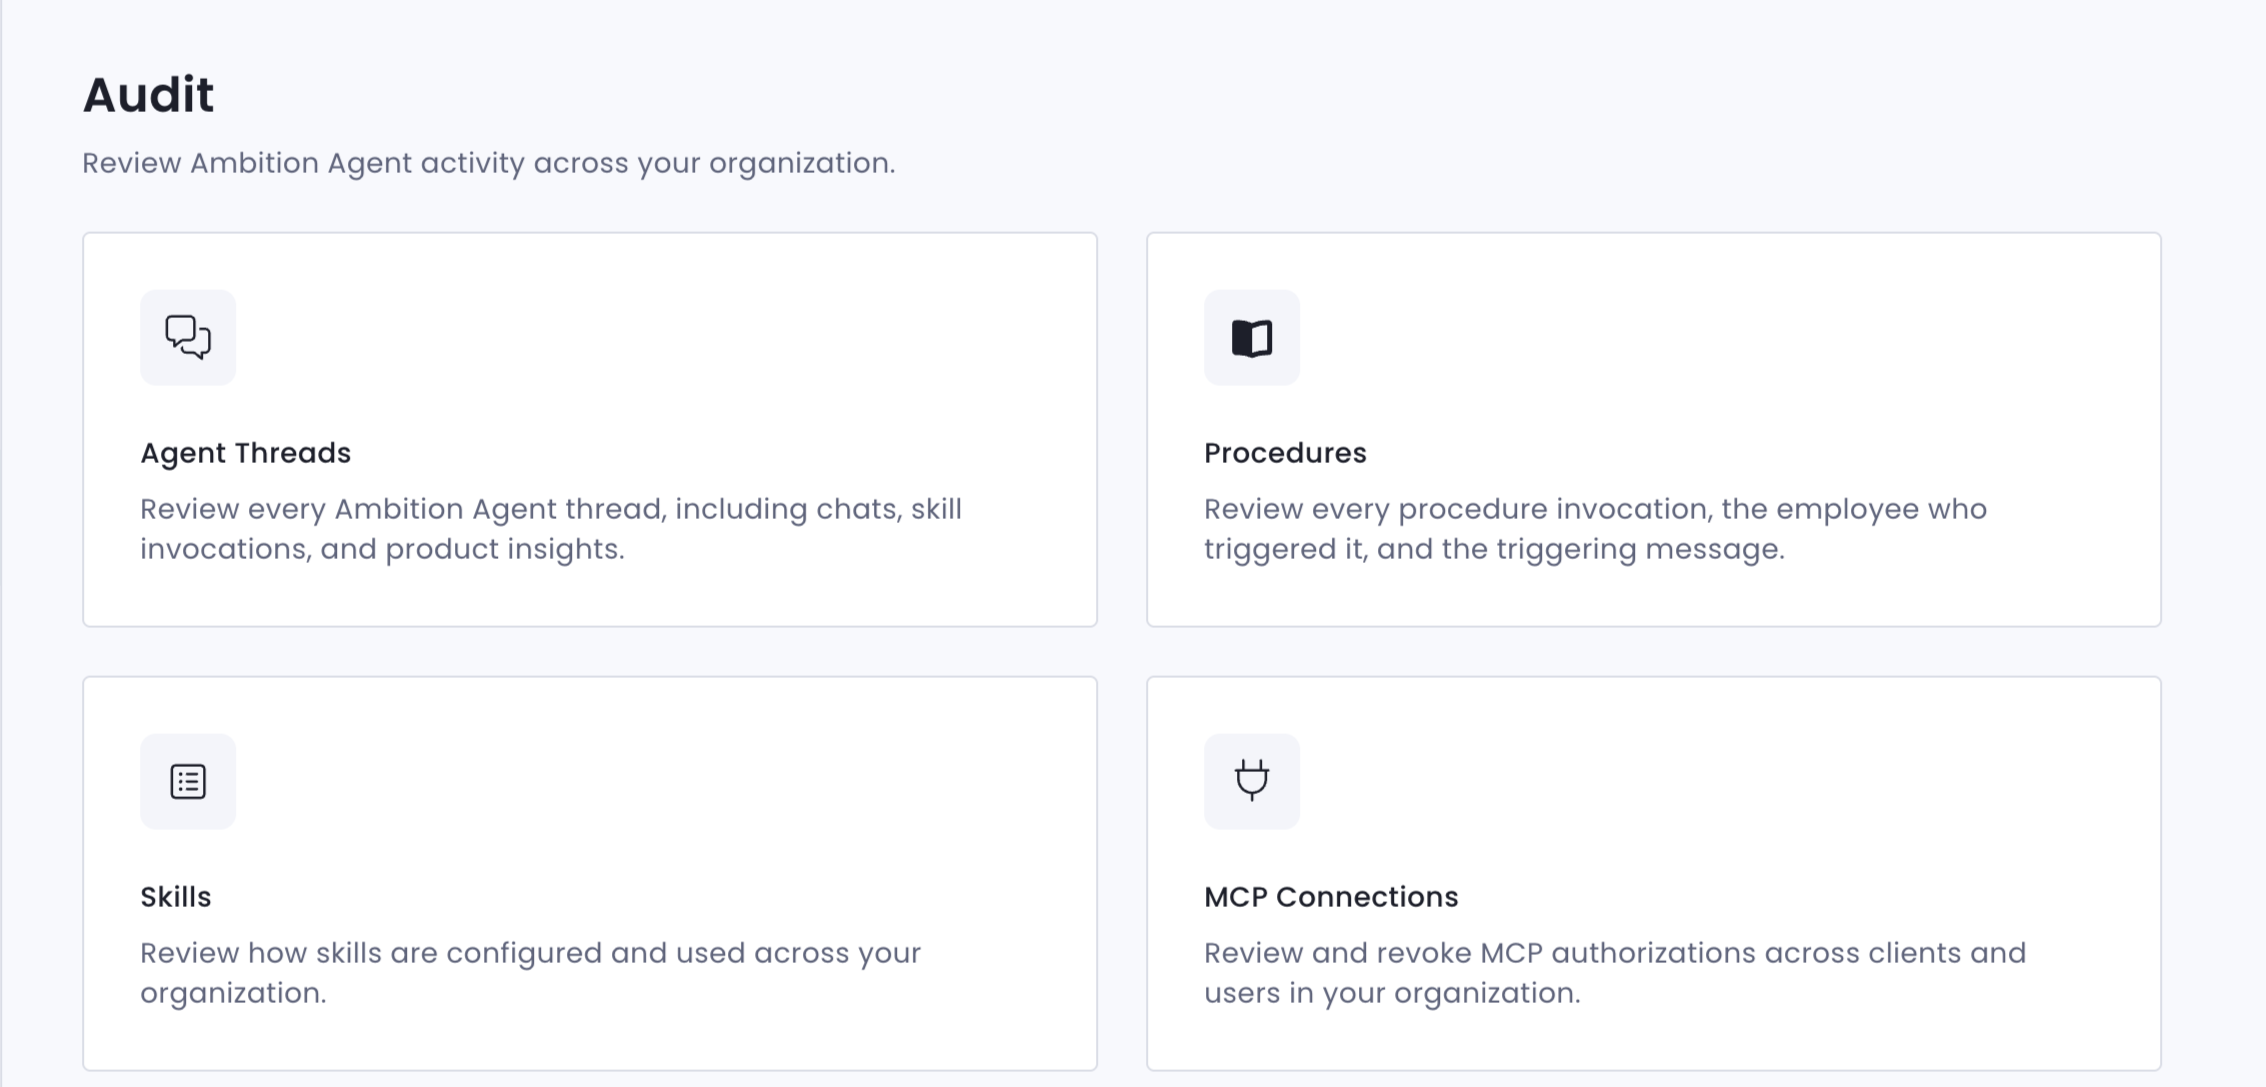Select the Skills card description text
Screen dimensions: 2266x1087
pos(530,973)
